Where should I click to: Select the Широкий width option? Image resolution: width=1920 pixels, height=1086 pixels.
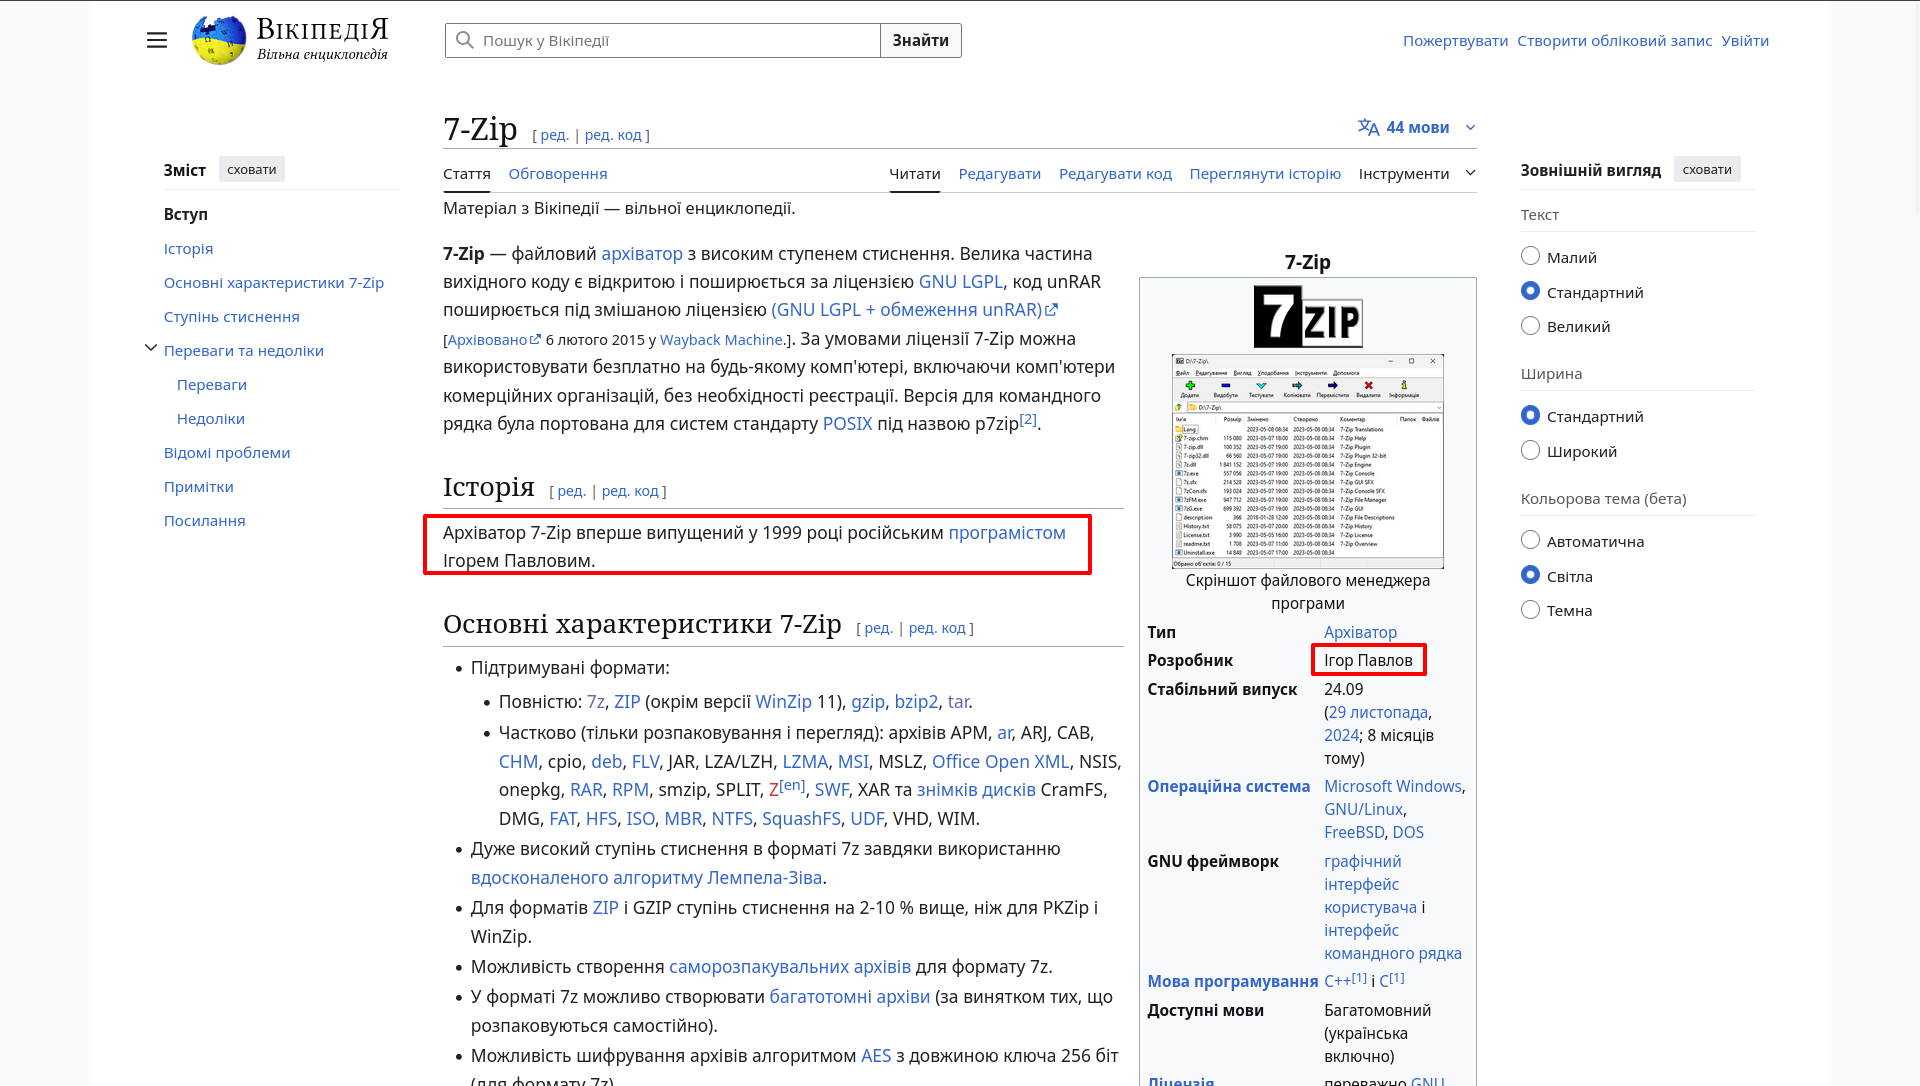click(x=1530, y=451)
